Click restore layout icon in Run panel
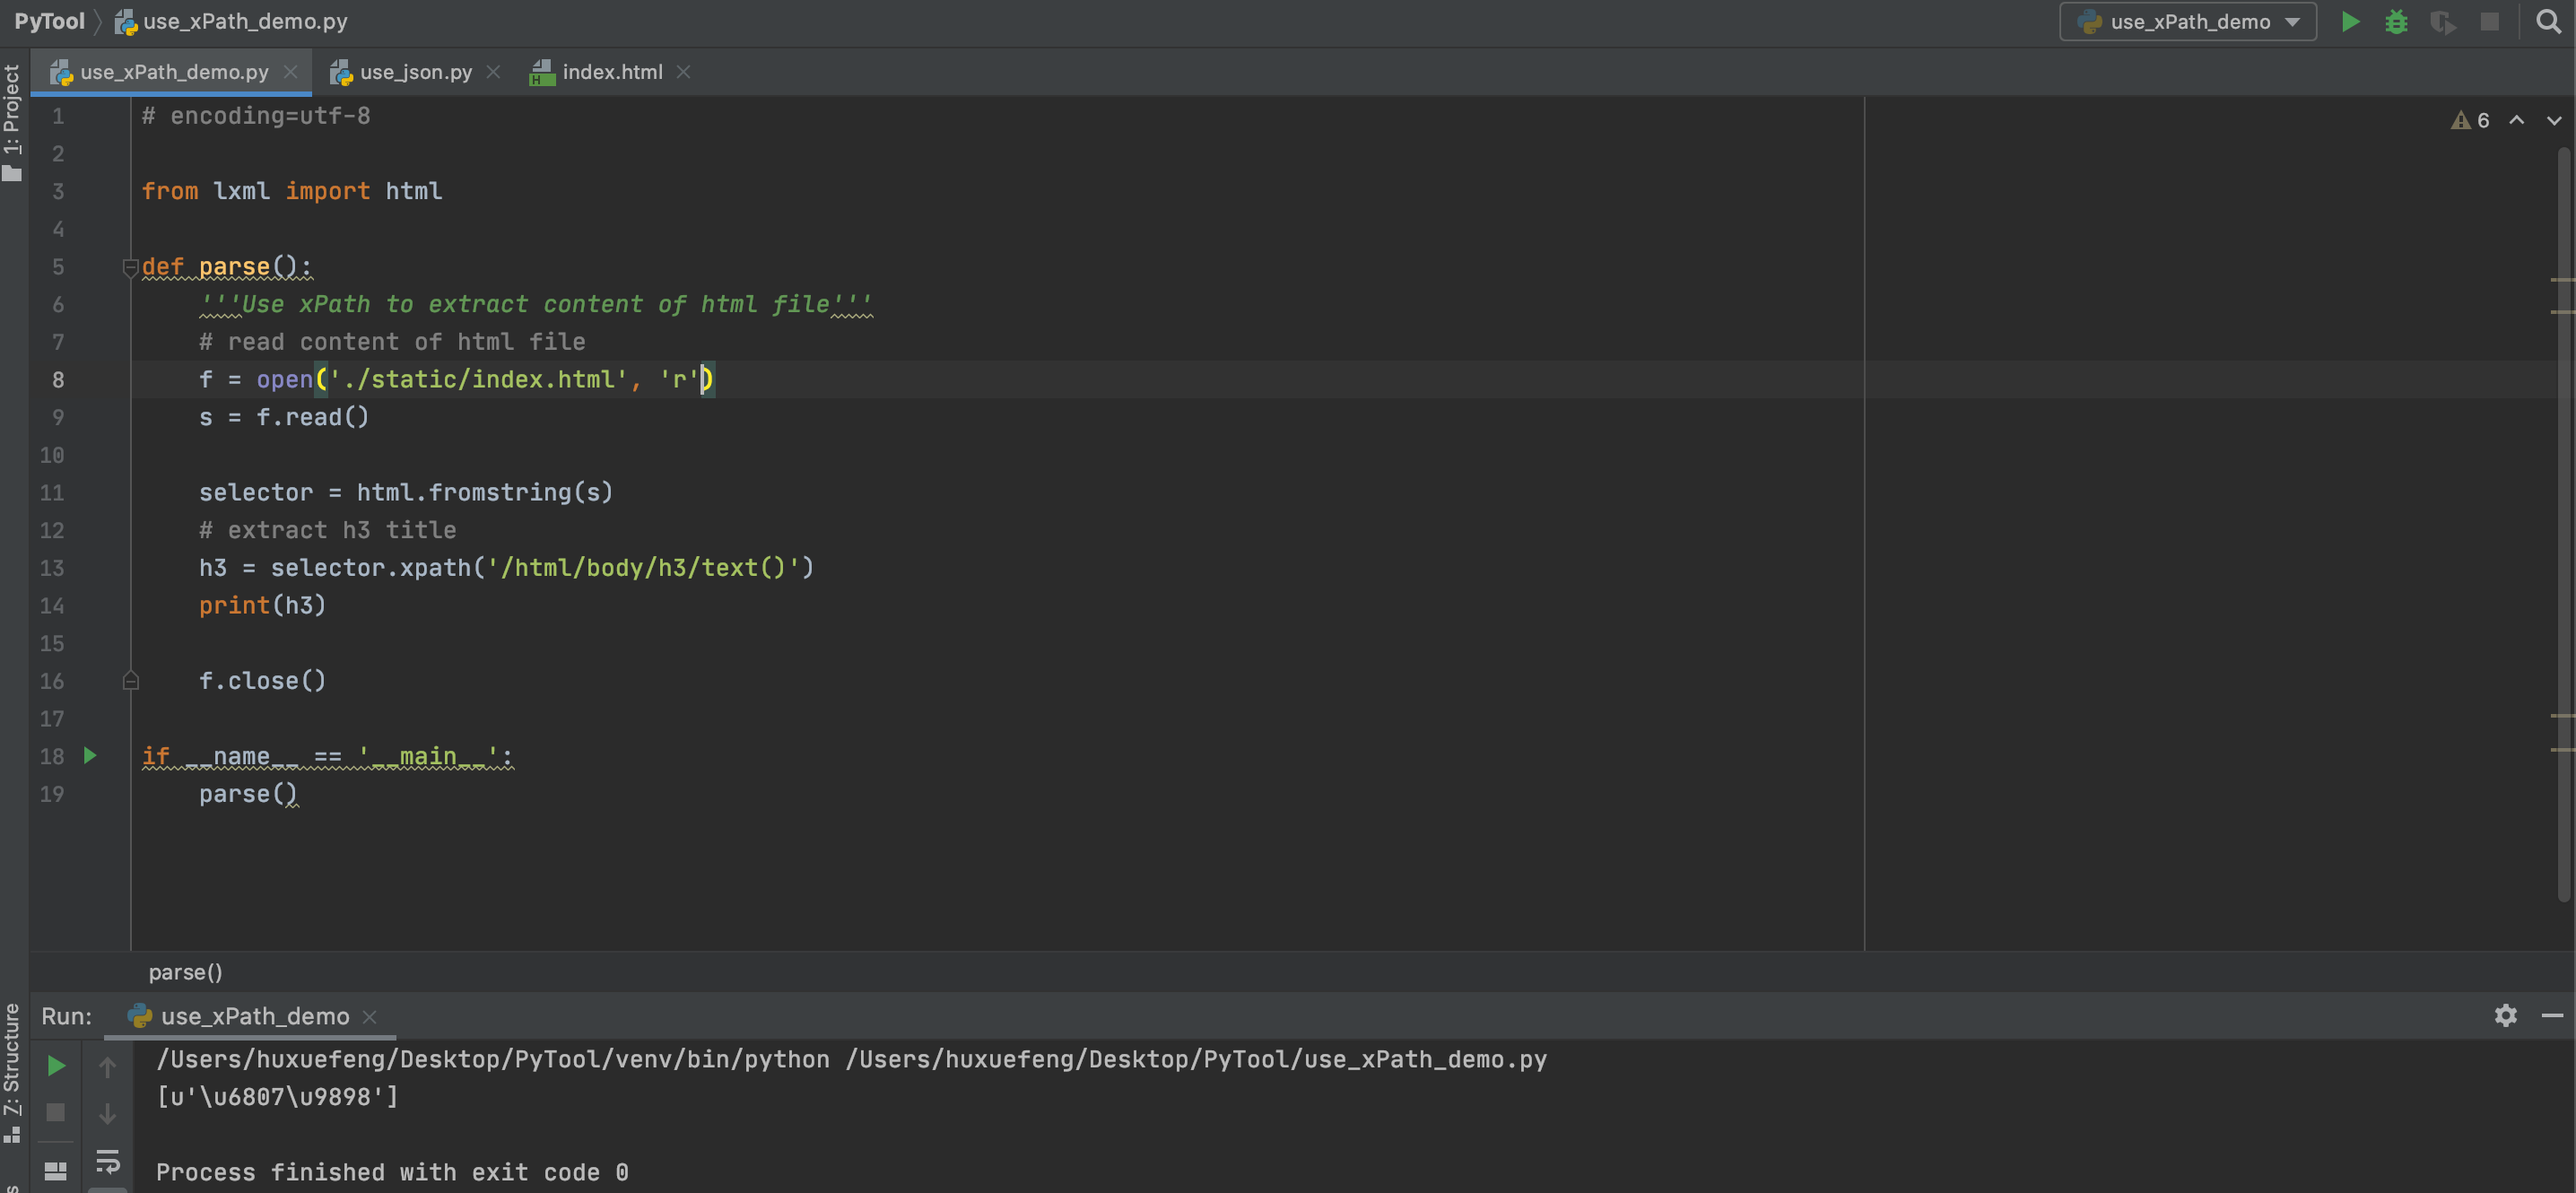This screenshot has width=2576, height=1193. [x=56, y=1170]
